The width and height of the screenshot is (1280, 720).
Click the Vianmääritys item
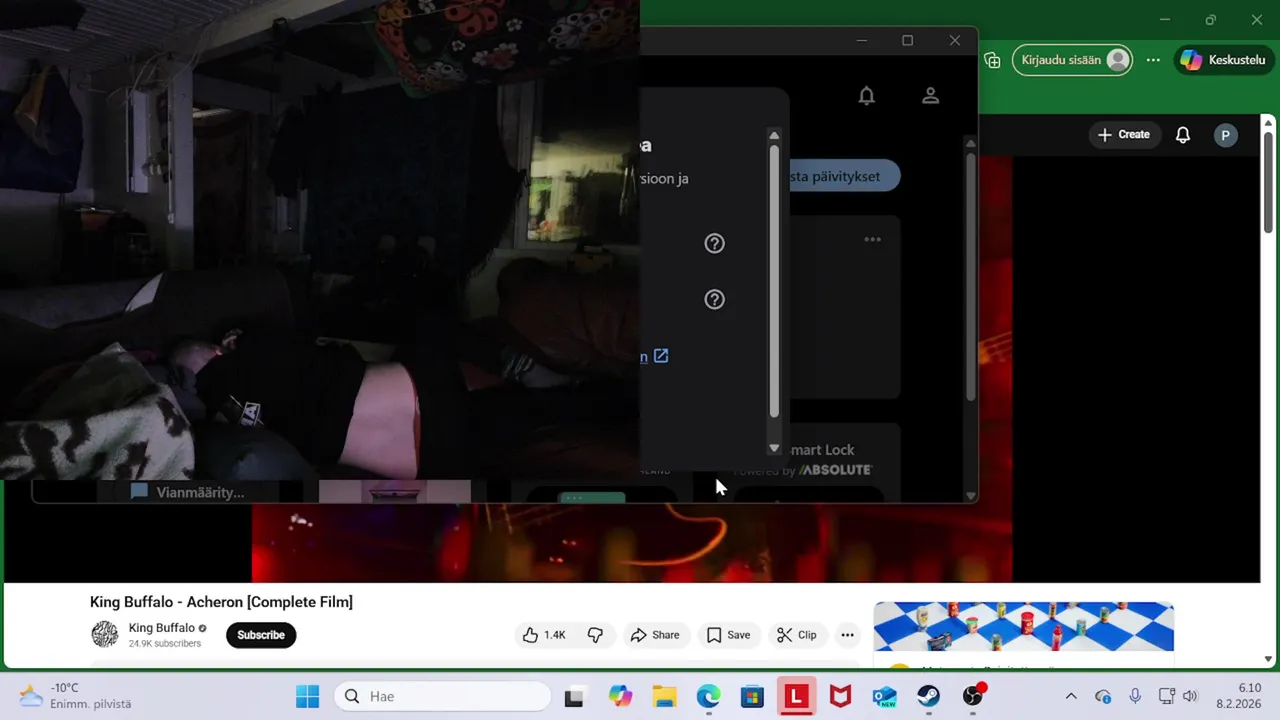coord(188,492)
